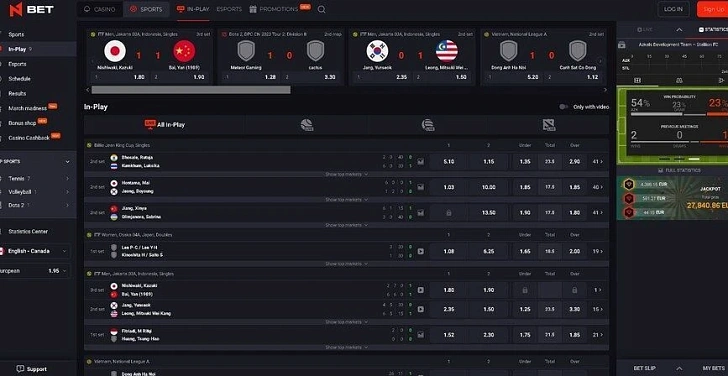Toggle Only with video switch
This screenshot has height=376, width=728.
564,107
